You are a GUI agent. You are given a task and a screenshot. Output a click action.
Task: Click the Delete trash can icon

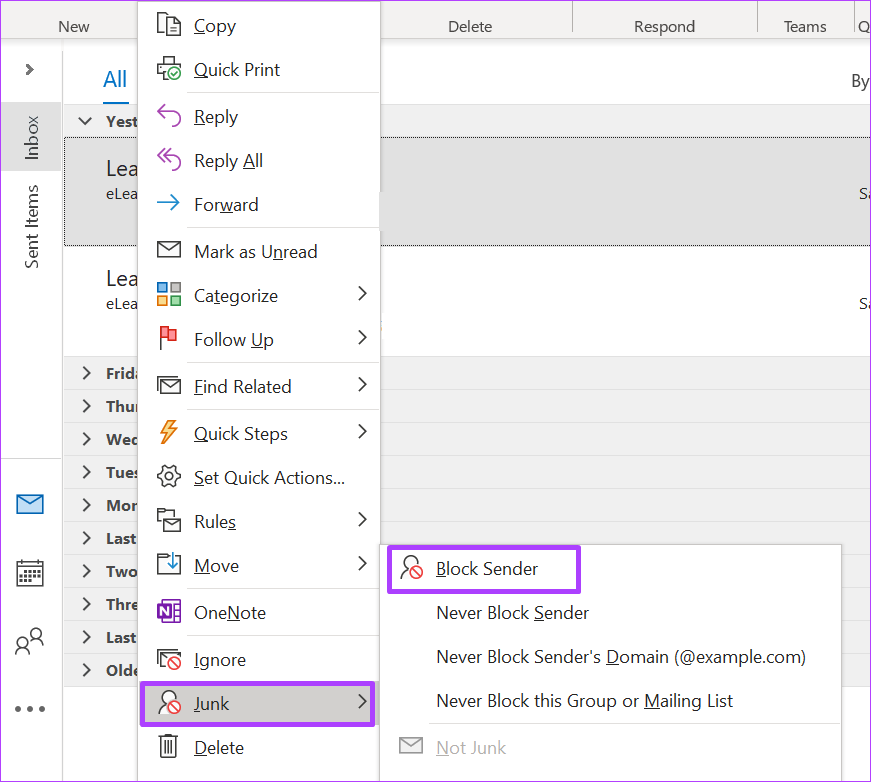(168, 746)
